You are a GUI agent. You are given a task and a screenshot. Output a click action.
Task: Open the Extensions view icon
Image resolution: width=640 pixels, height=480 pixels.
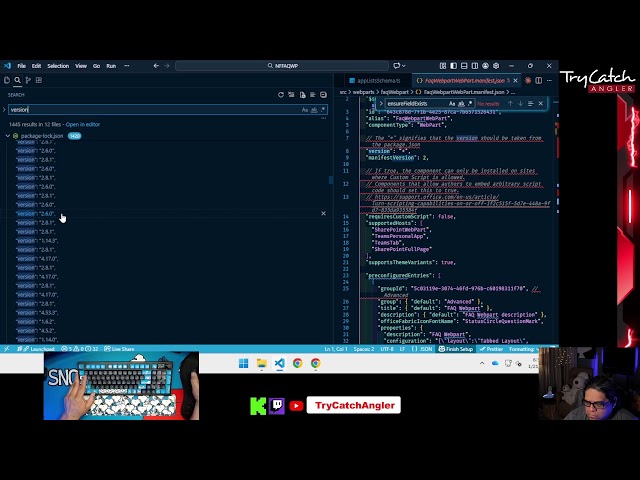[x=39, y=80]
